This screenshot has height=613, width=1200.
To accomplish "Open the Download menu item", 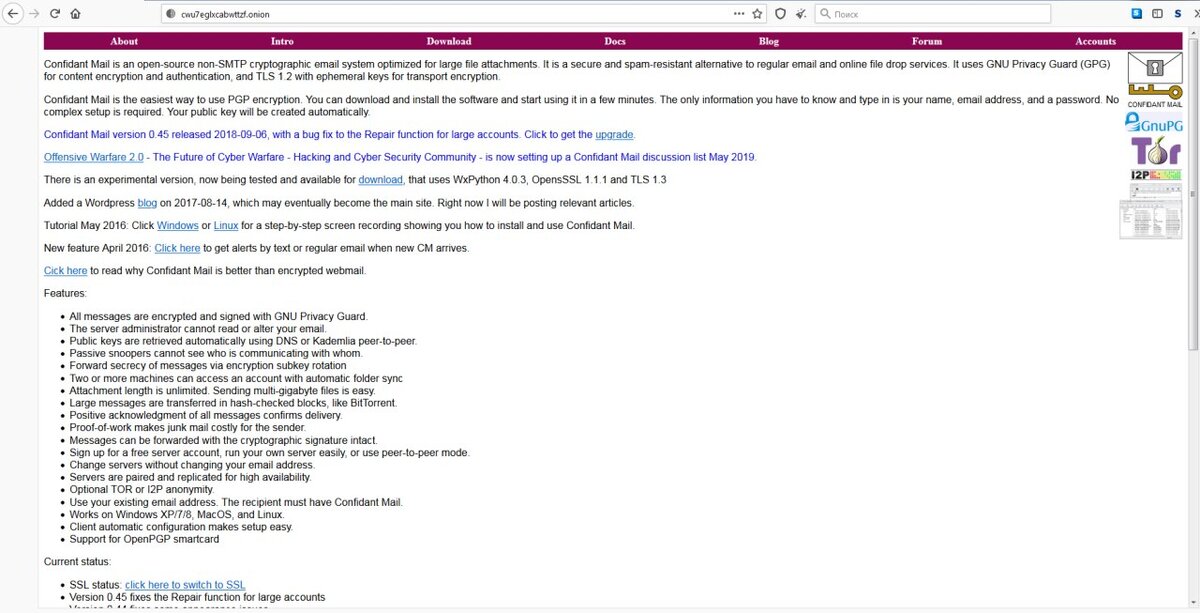I will (449, 41).
